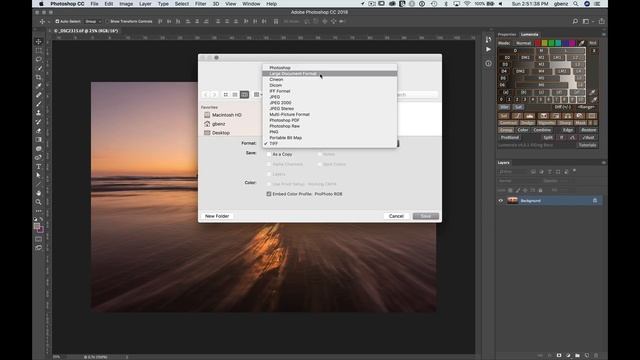The width and height of the screenshot is (640, 360).
Task: Toggle the Layers checkbox in save dialog
Action: (x=269, y=174)
